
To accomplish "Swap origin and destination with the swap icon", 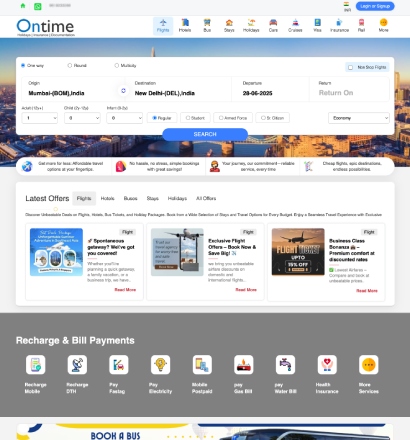I will click(x=123, y=90).
